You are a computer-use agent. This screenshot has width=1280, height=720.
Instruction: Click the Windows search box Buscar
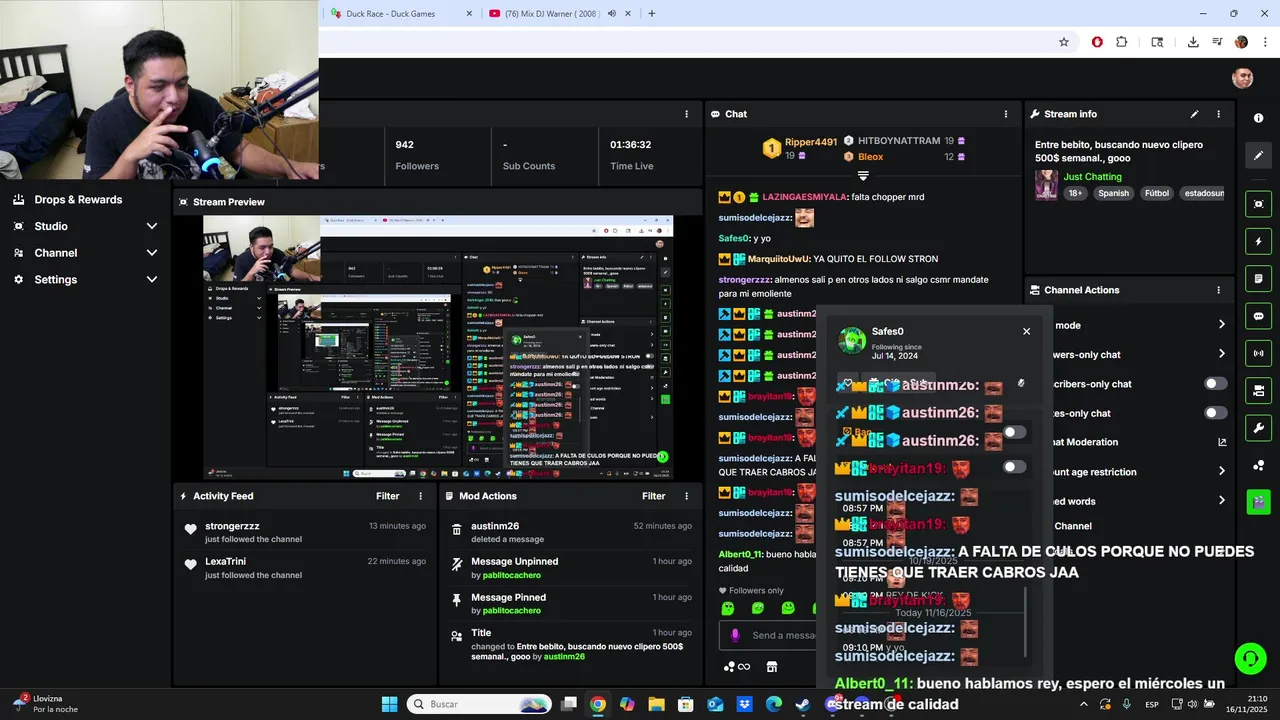[x=477, y=704]
